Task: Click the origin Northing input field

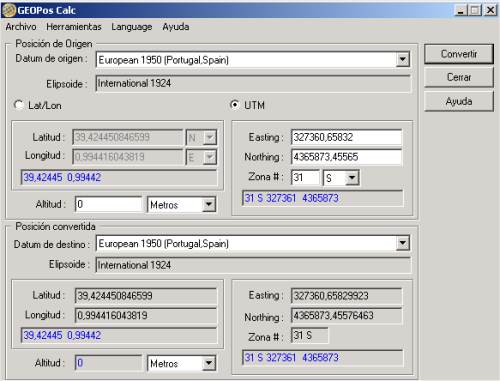Action: click(x=346, y=157)
